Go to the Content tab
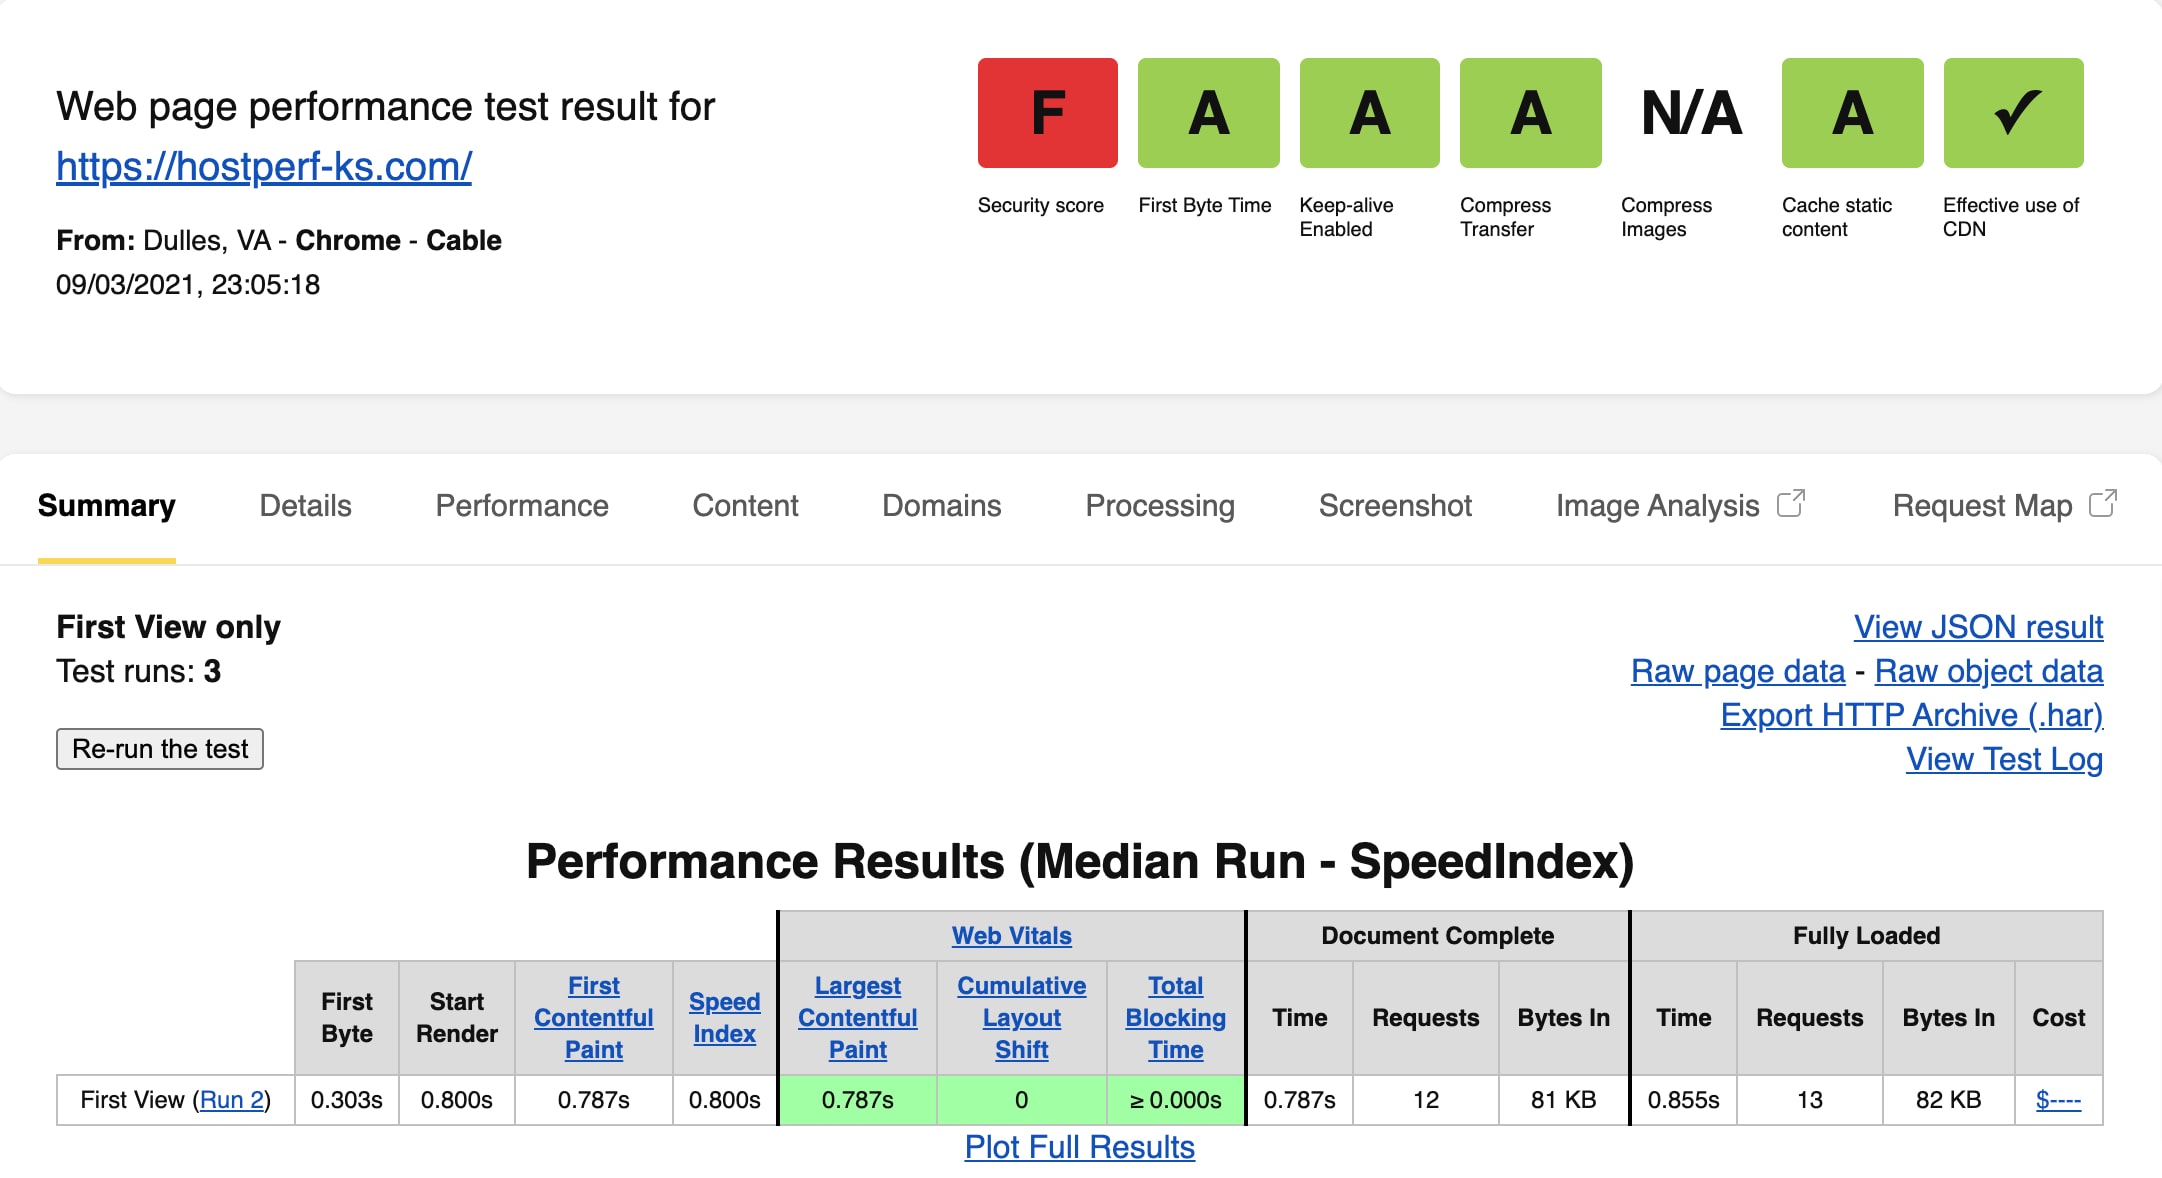Viewport: 2162px width, 1178px height. [745, 506]
